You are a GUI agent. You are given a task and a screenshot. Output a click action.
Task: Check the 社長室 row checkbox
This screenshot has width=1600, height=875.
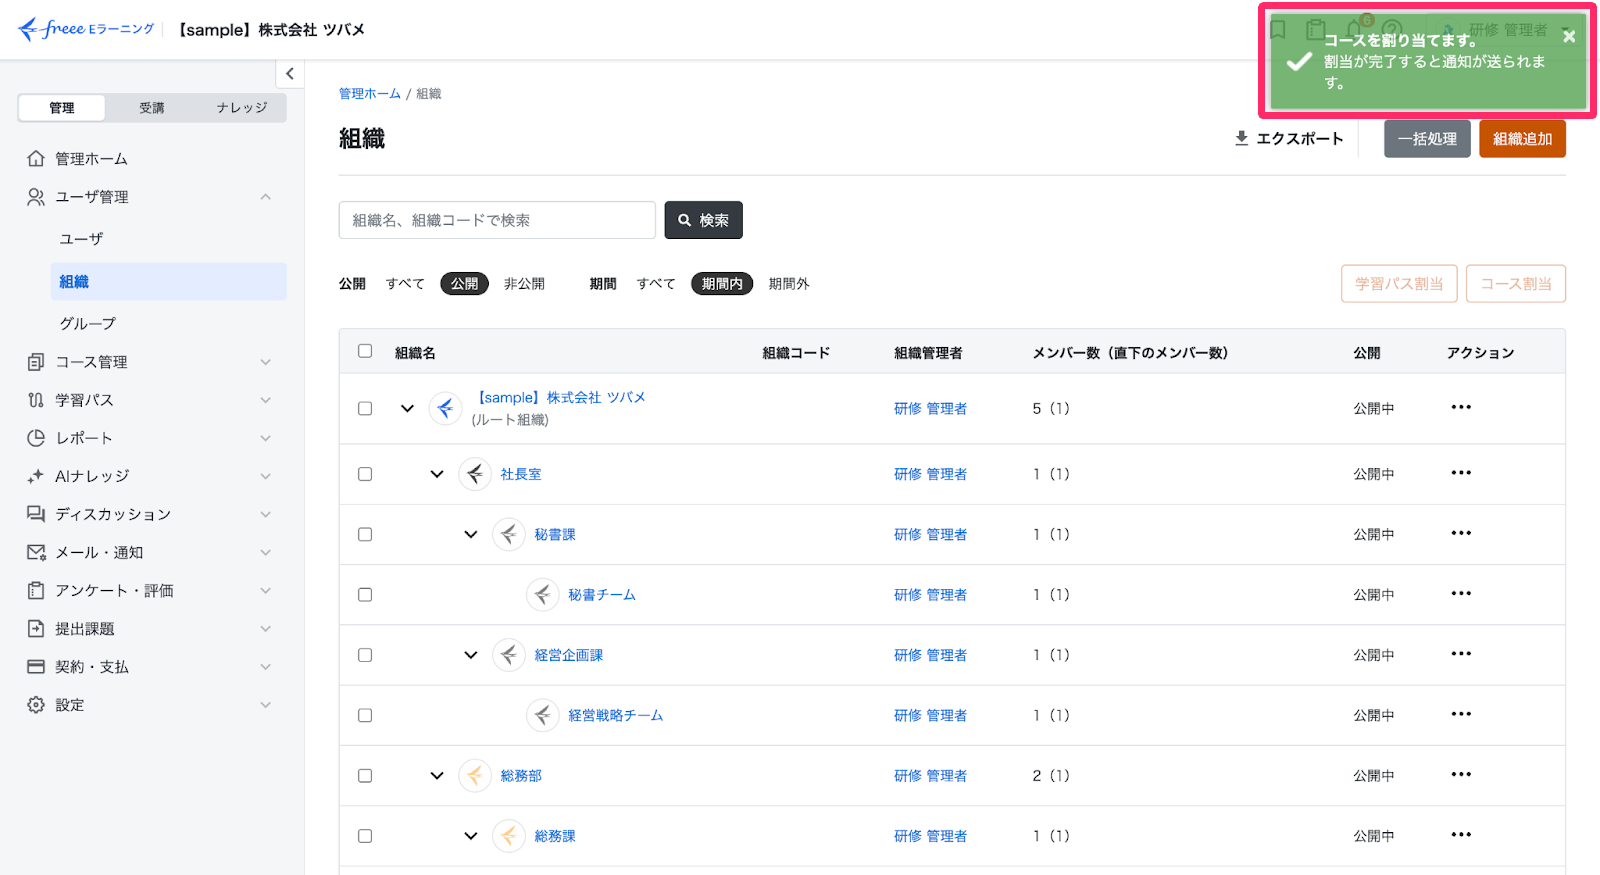click(365, 474)
